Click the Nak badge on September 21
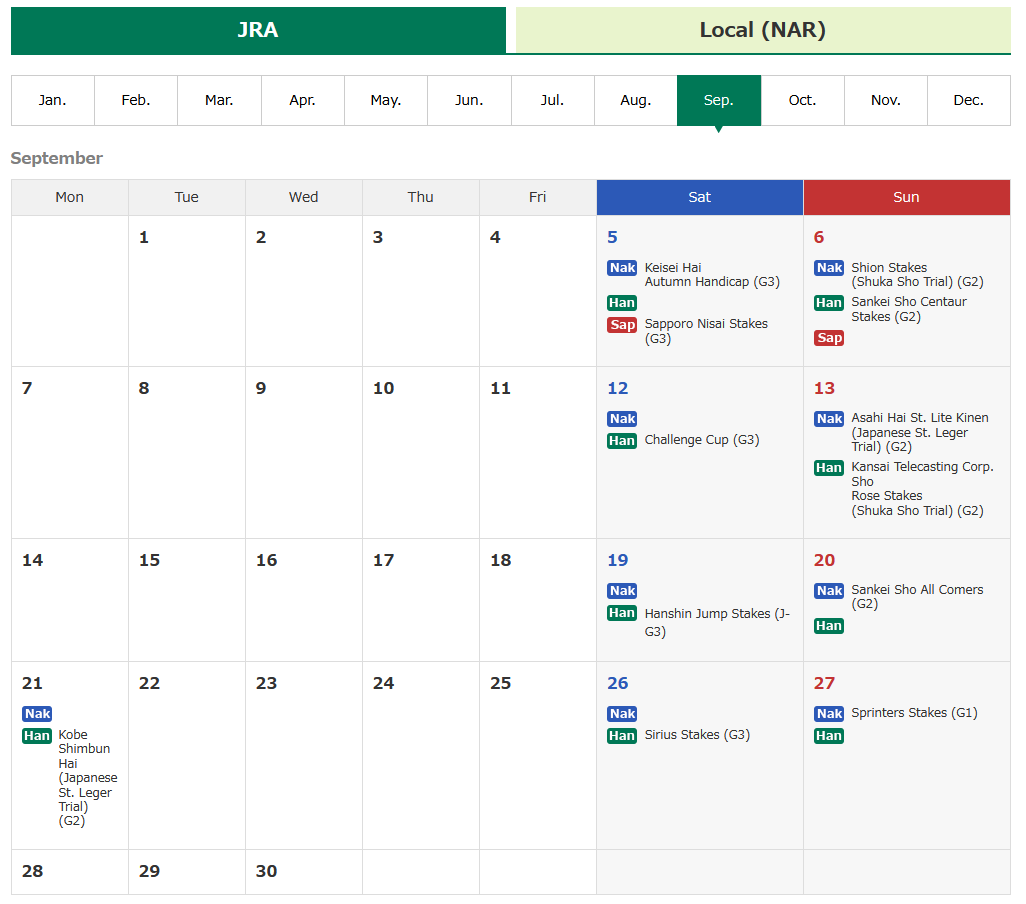This screenshot has height=904, width=1026. pyautogui.click(x=37, y=714)
